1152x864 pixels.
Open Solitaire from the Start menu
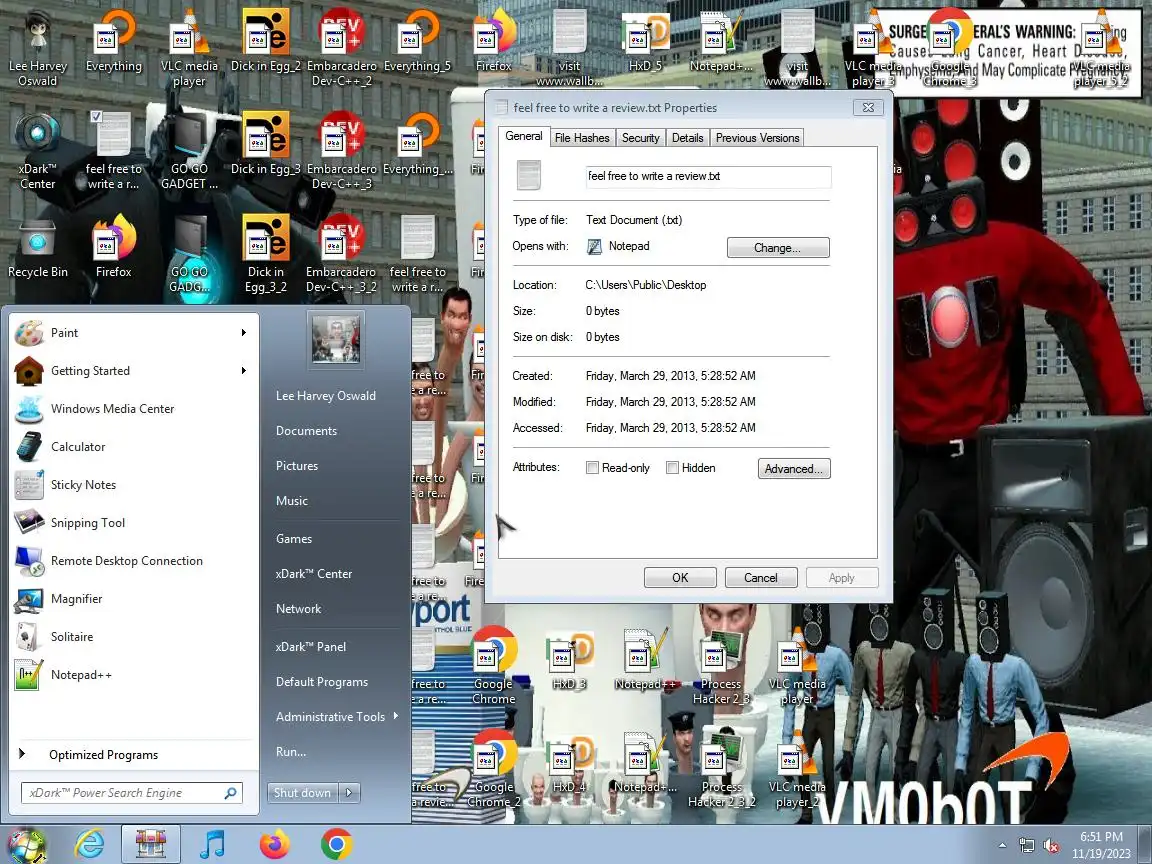(x=132, y=637)
